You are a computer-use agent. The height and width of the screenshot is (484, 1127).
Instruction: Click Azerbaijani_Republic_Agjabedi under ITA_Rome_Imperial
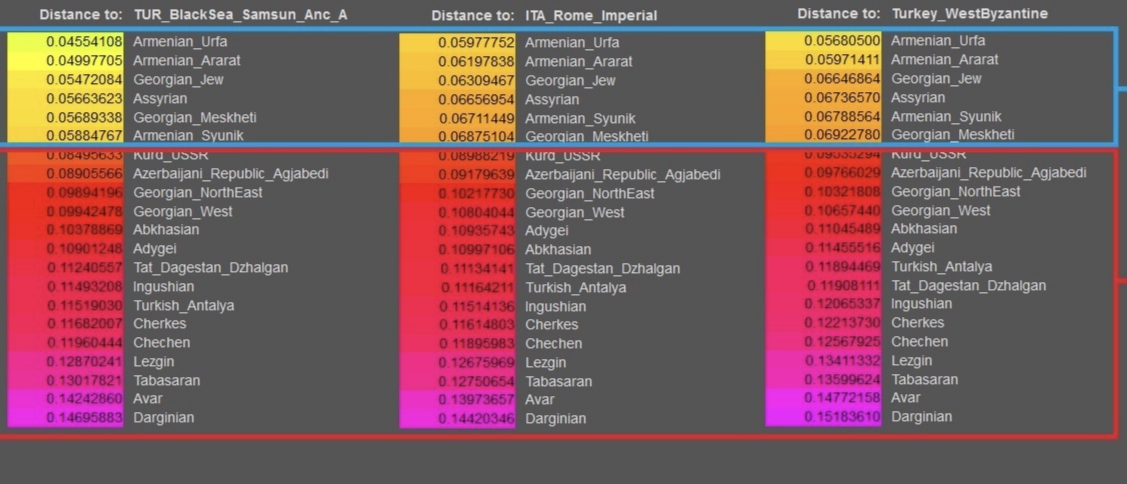[622, 175]
